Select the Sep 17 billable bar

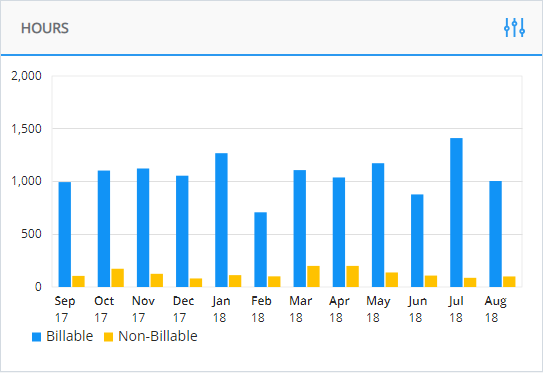(65, 234)
